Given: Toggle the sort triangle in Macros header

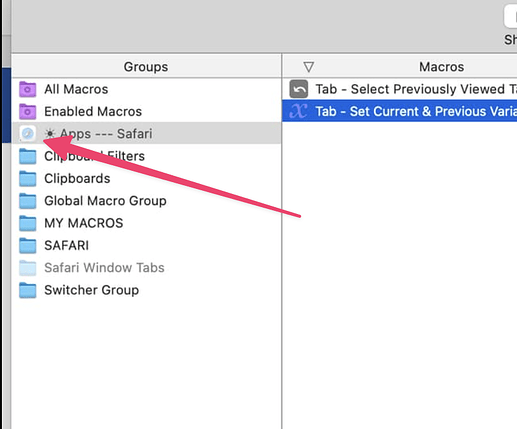Looking at the screenshot, I should (309, 67).
